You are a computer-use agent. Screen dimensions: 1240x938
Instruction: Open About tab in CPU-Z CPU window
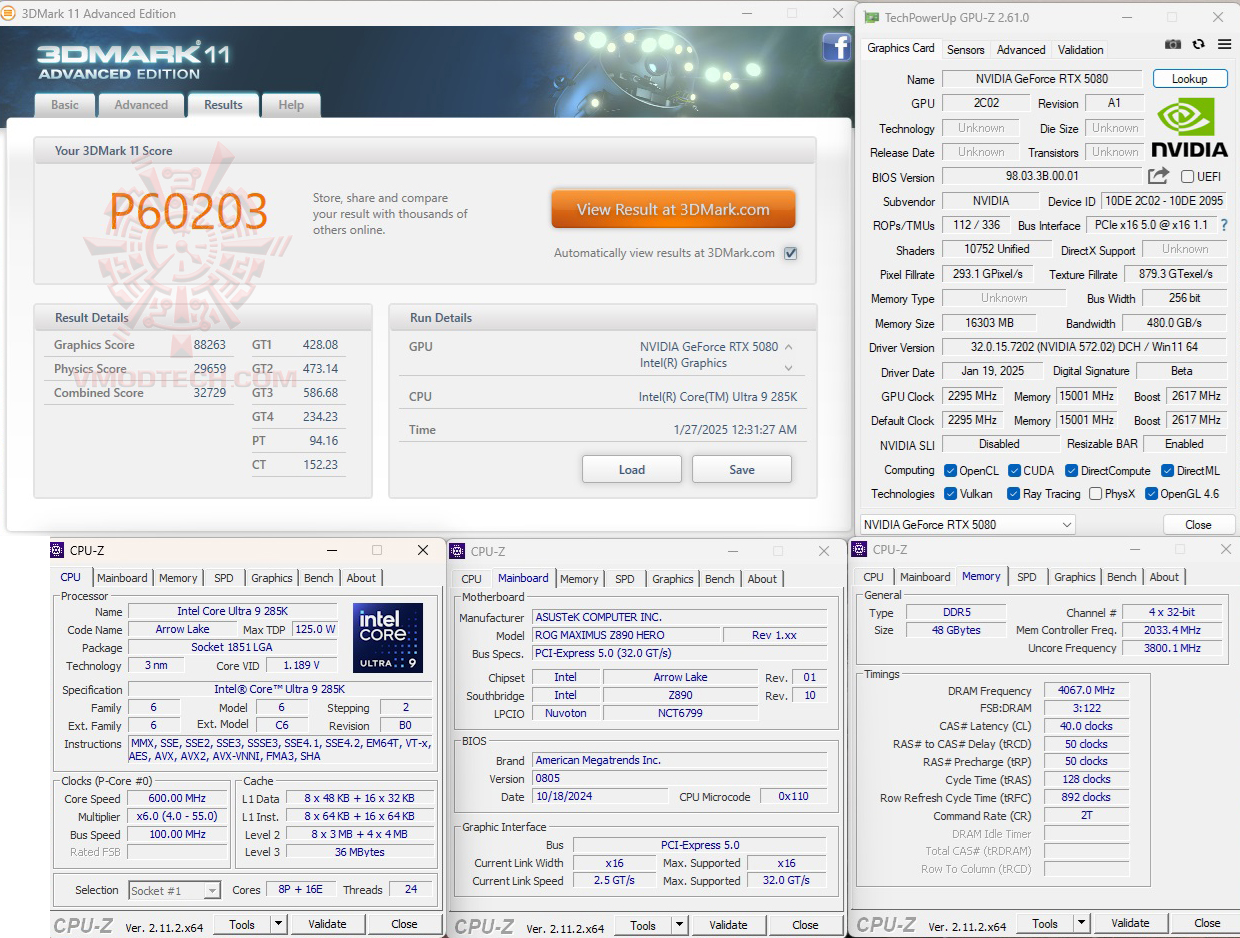point(361,577)
